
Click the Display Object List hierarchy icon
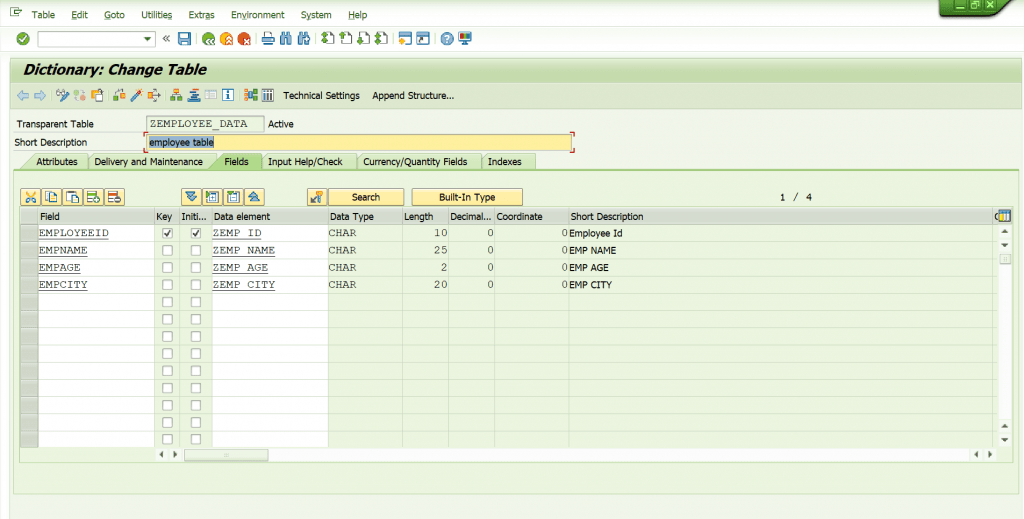pos(176,95)
